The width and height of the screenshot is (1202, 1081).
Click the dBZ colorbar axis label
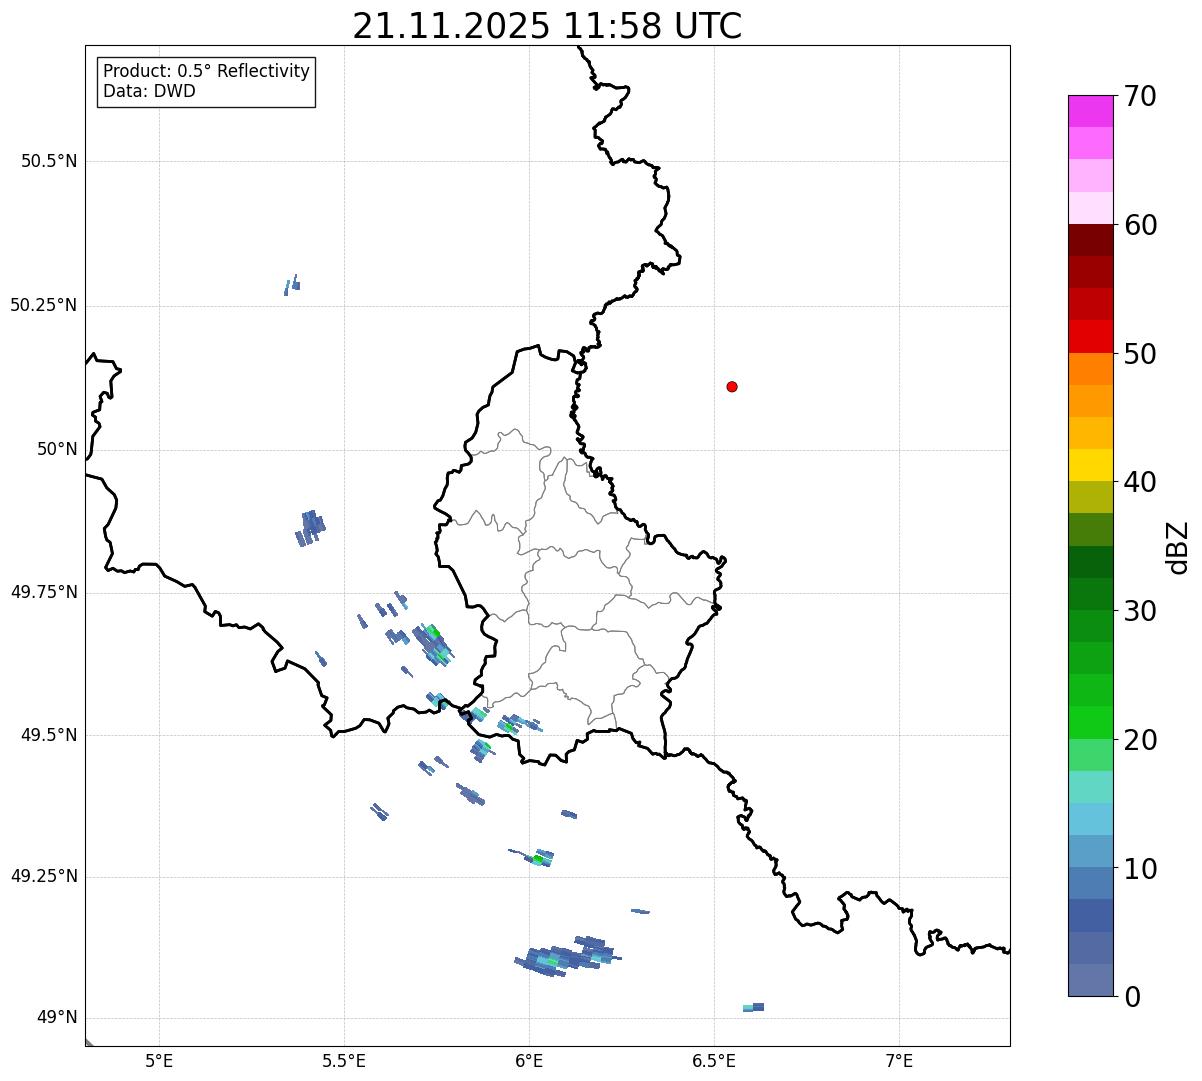pyautogui.click(x=1179, y=547)
